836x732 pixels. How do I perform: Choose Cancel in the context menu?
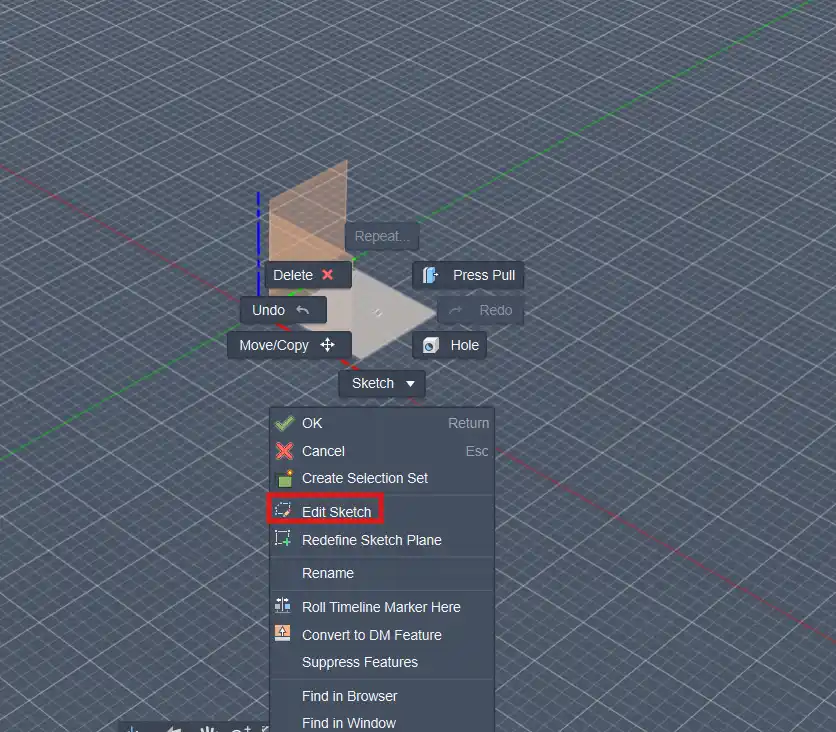[382, 451]
